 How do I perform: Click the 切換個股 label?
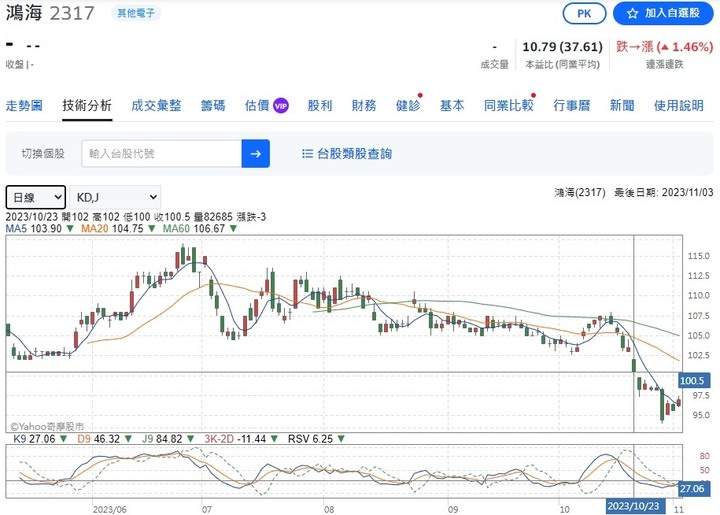(x=43, y=154)
